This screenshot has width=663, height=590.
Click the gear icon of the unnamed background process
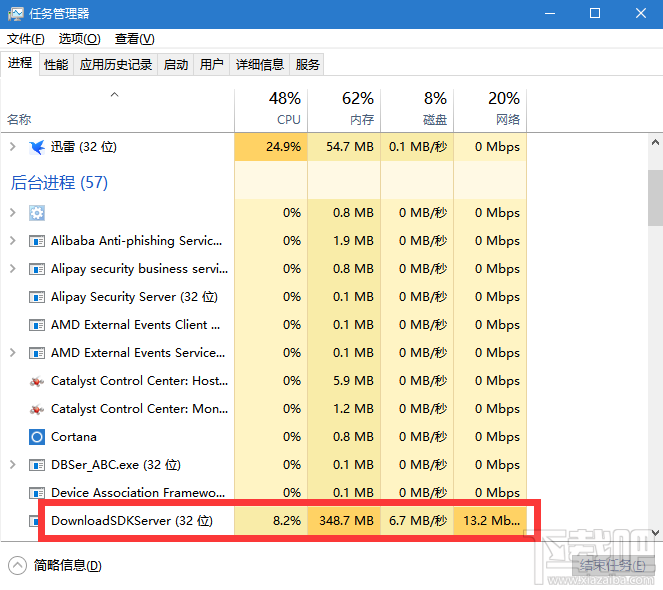click(37, 213)
